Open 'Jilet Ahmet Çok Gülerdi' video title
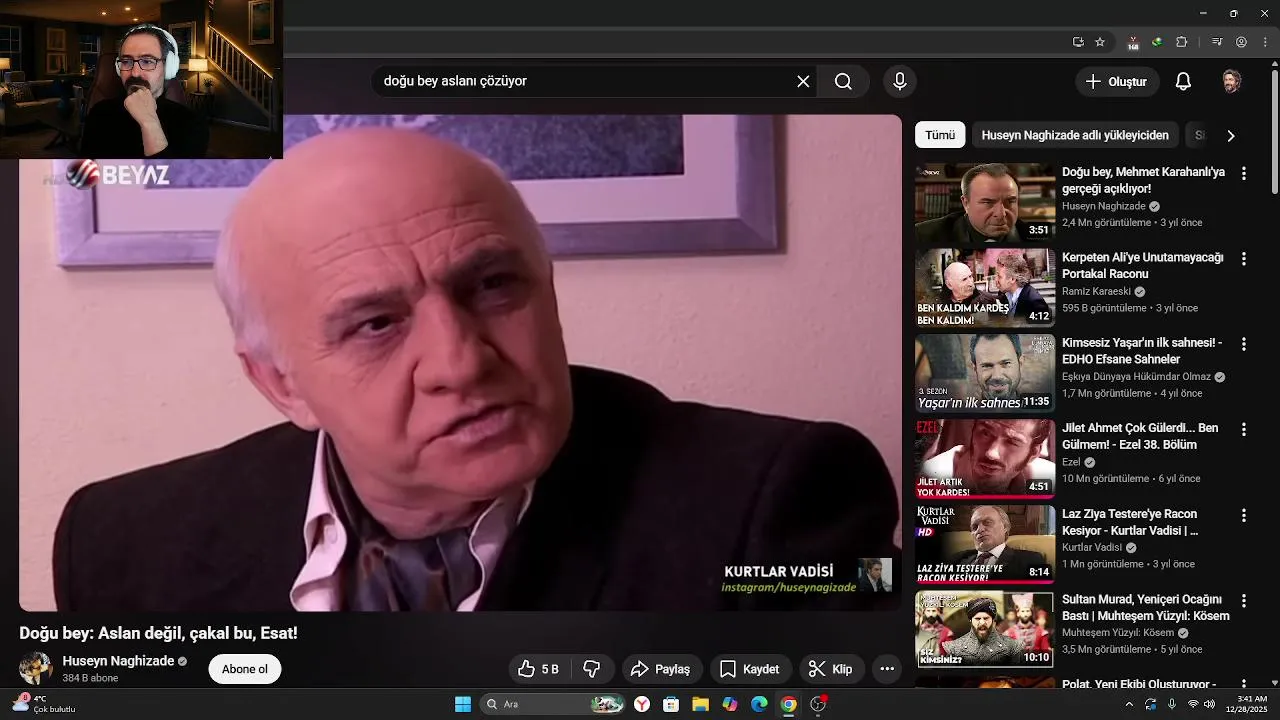This screenshot has width=1280, height=720. coord(1140,436)
